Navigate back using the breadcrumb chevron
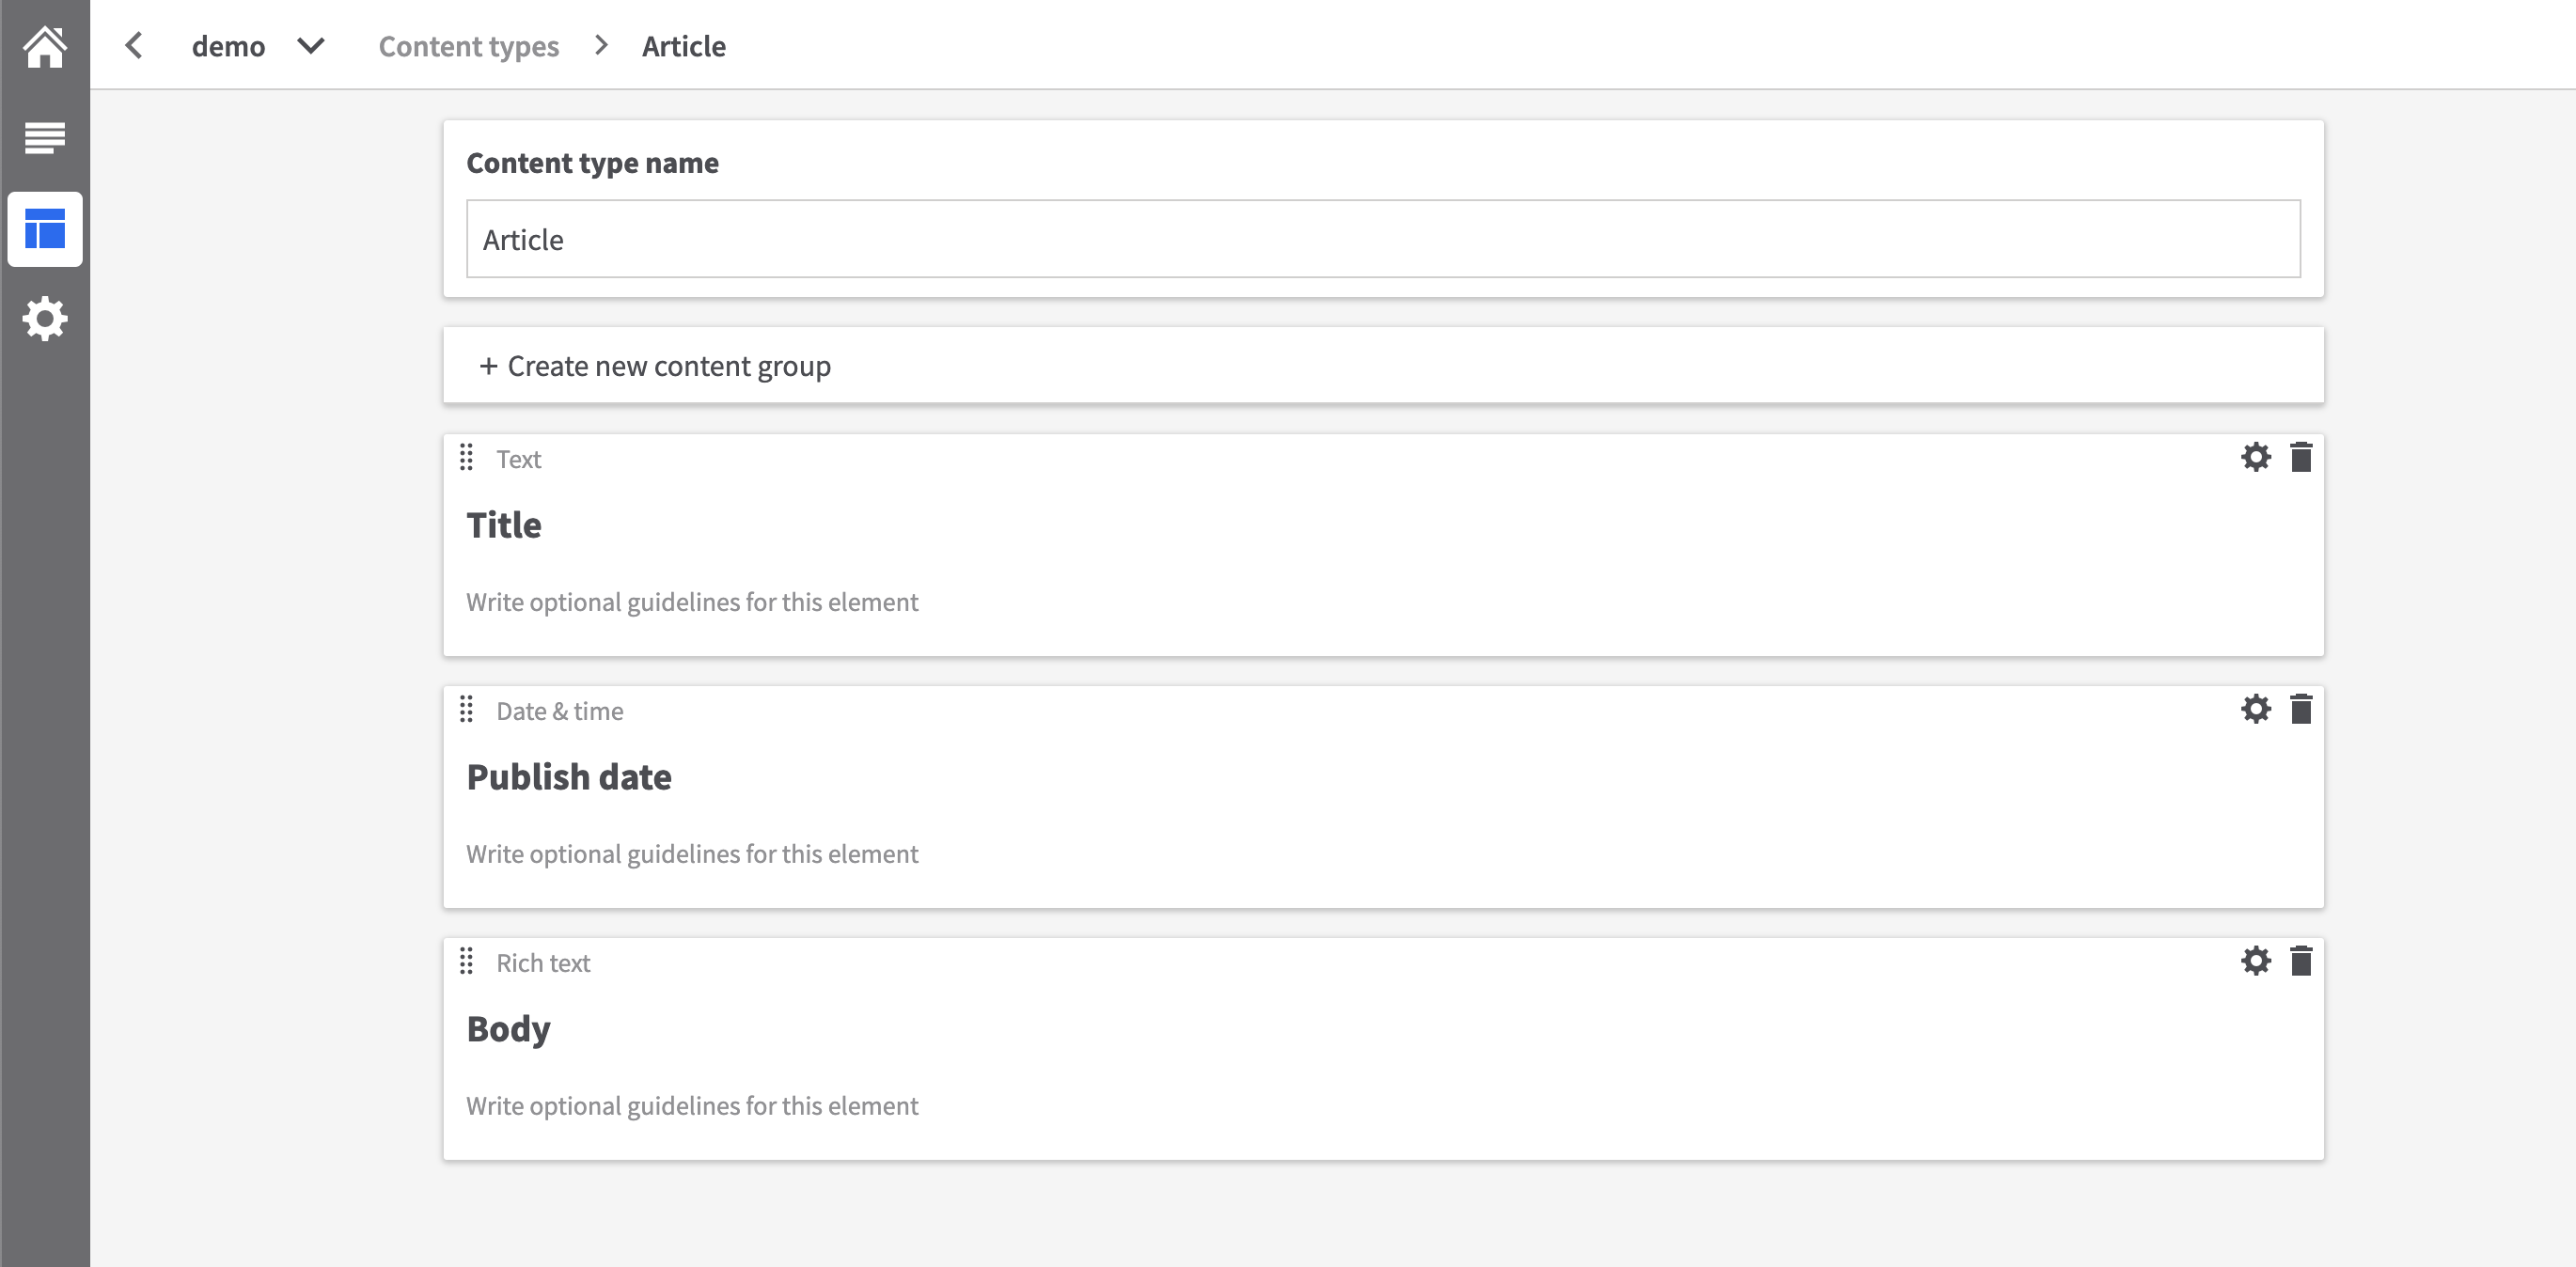Viewport: 2576px width, 1267px height. [134, 45]
